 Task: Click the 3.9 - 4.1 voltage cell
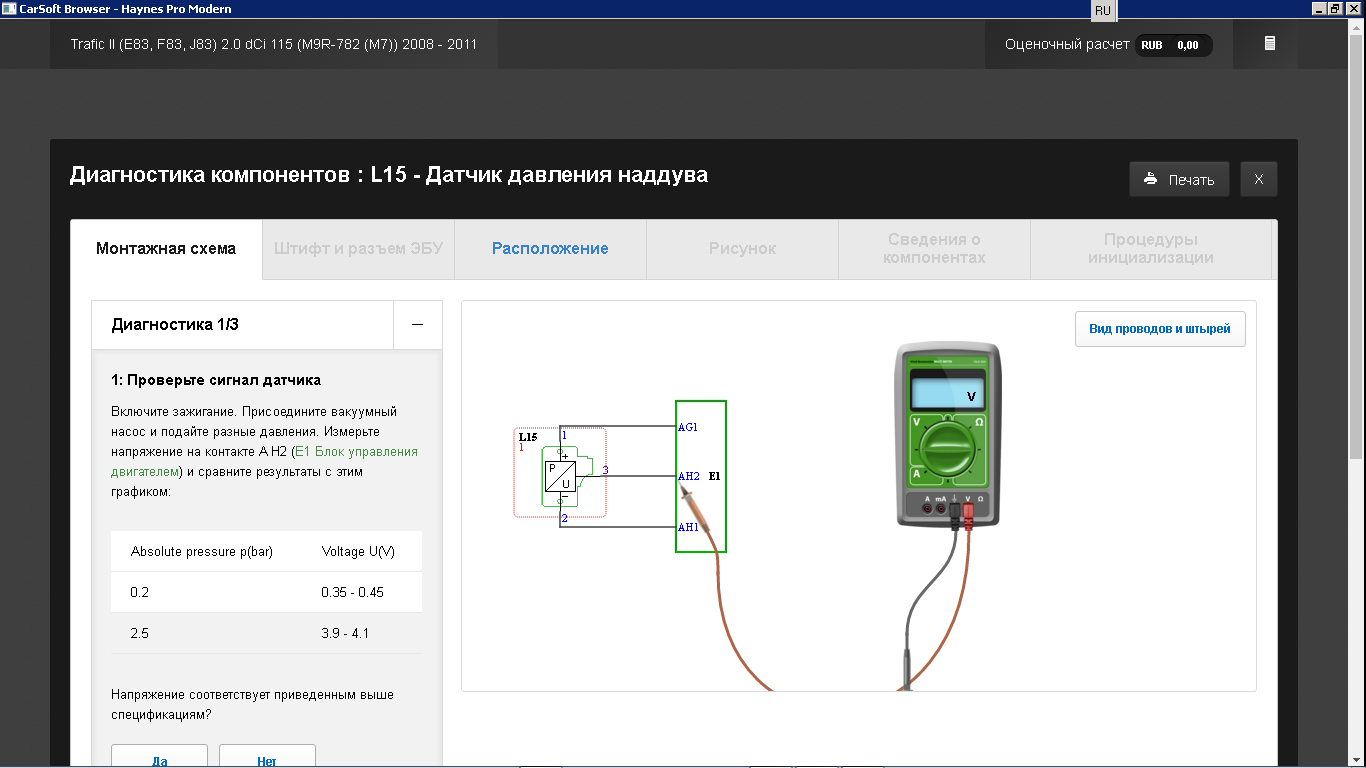(x=345, y=633)
